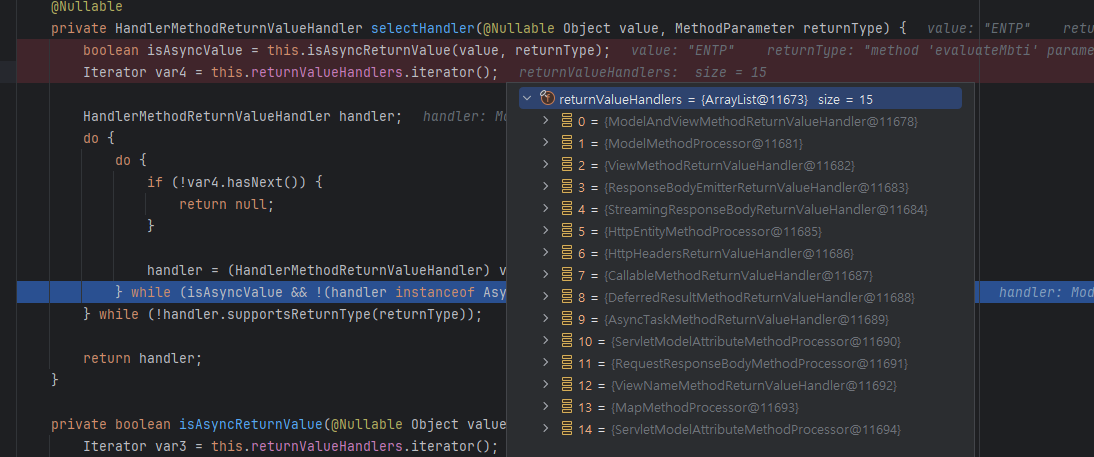Select the MapMethodProcessor@11693 value

[705, 407]
